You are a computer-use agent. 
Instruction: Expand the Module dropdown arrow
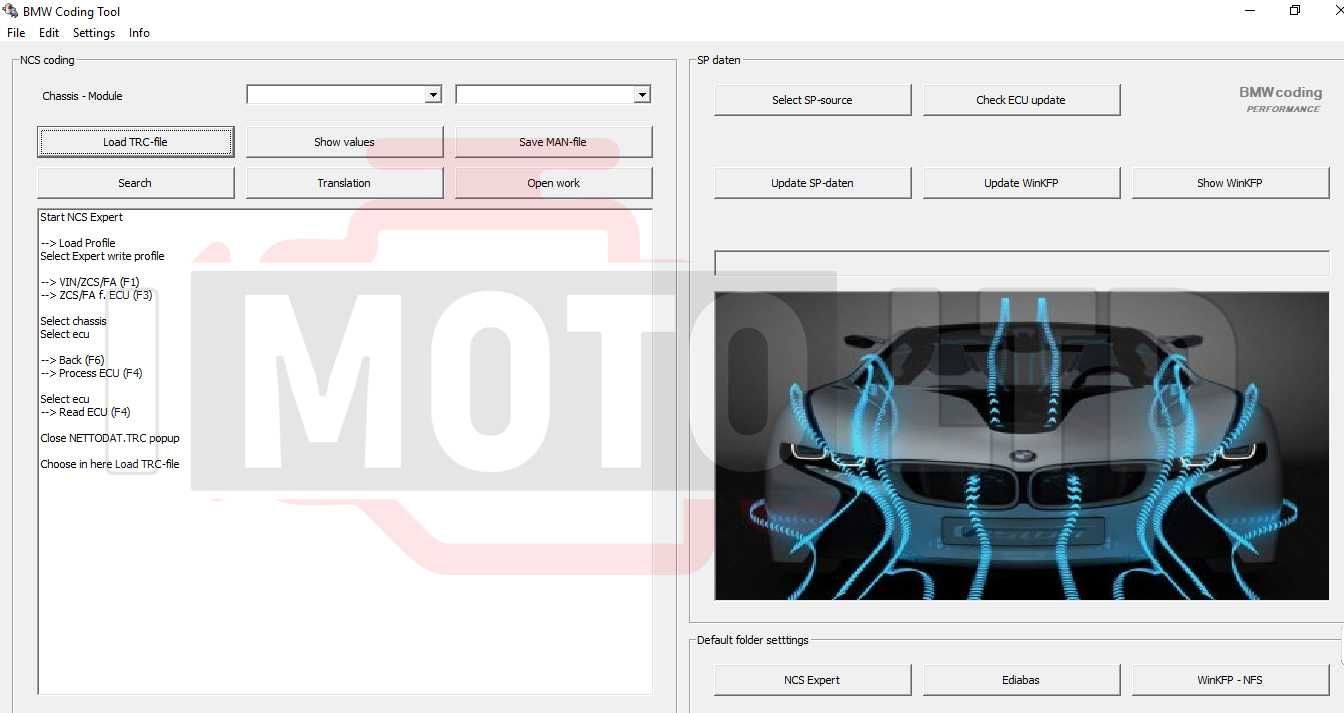642,95
